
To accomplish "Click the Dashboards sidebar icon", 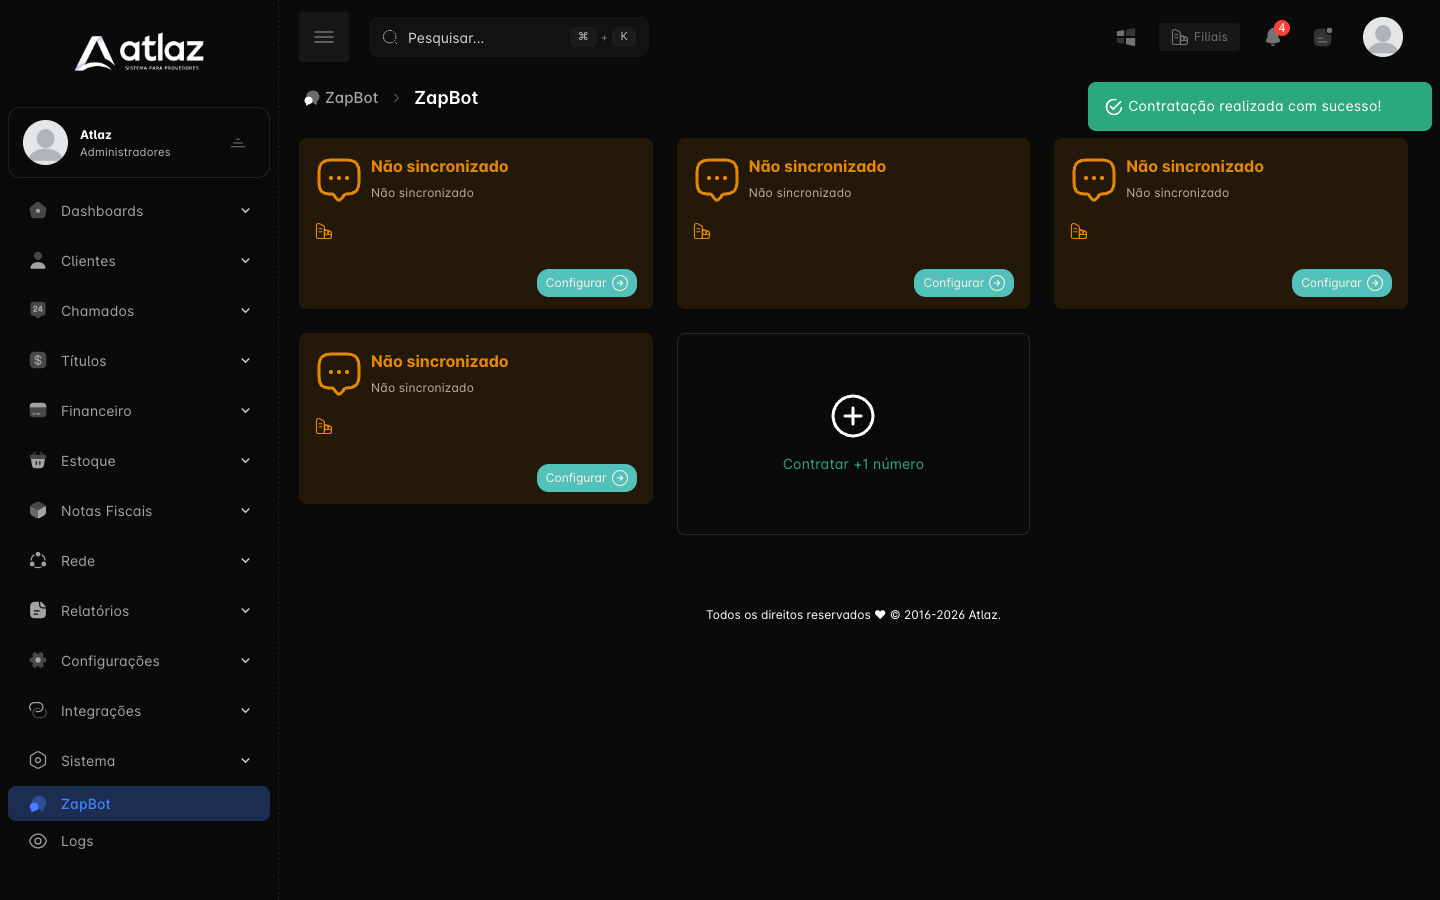I will pyautogui.click(x=38, y=210).
